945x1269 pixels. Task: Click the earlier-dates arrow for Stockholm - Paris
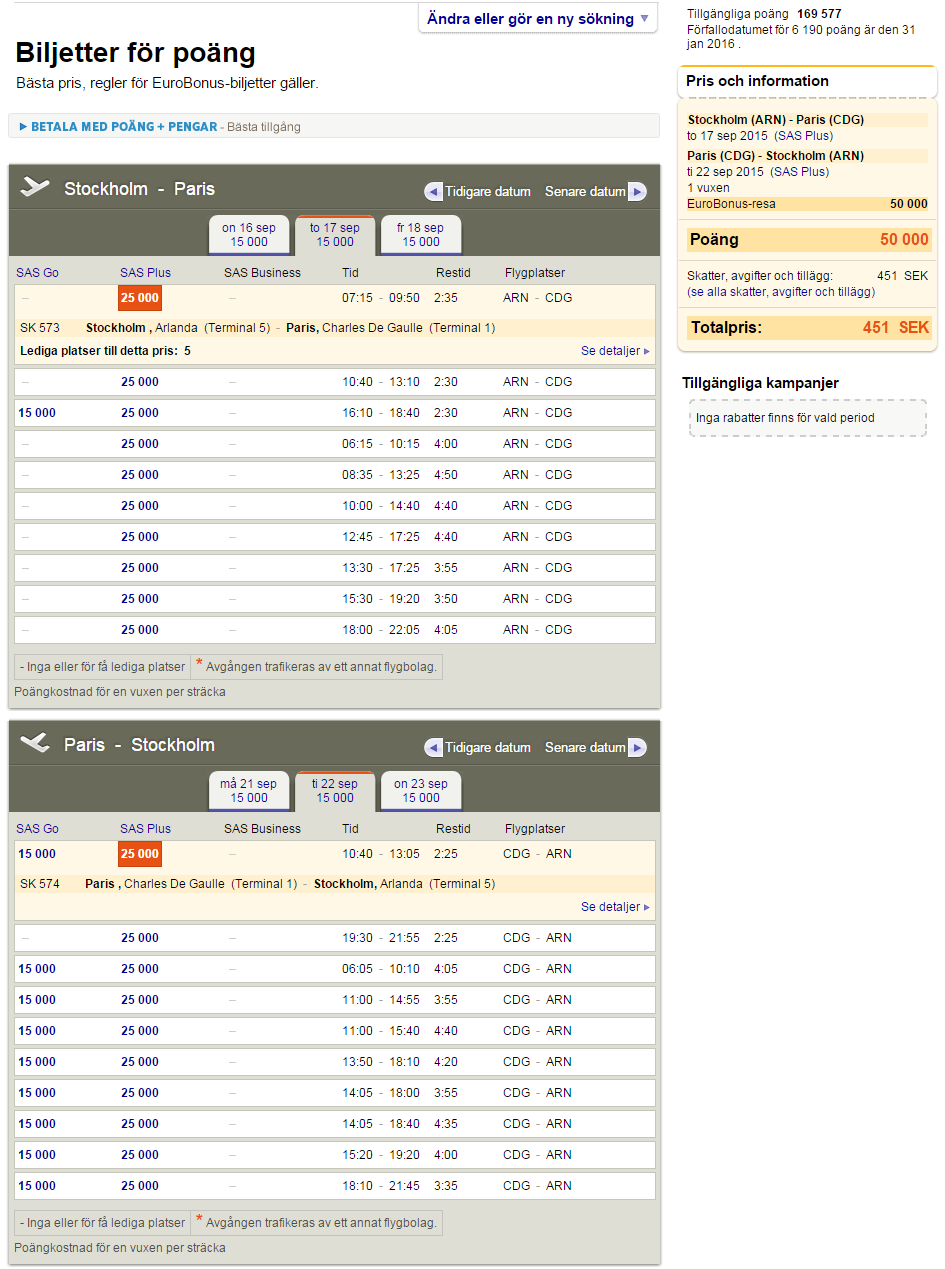pyautogui.click(x=434, y=192)
